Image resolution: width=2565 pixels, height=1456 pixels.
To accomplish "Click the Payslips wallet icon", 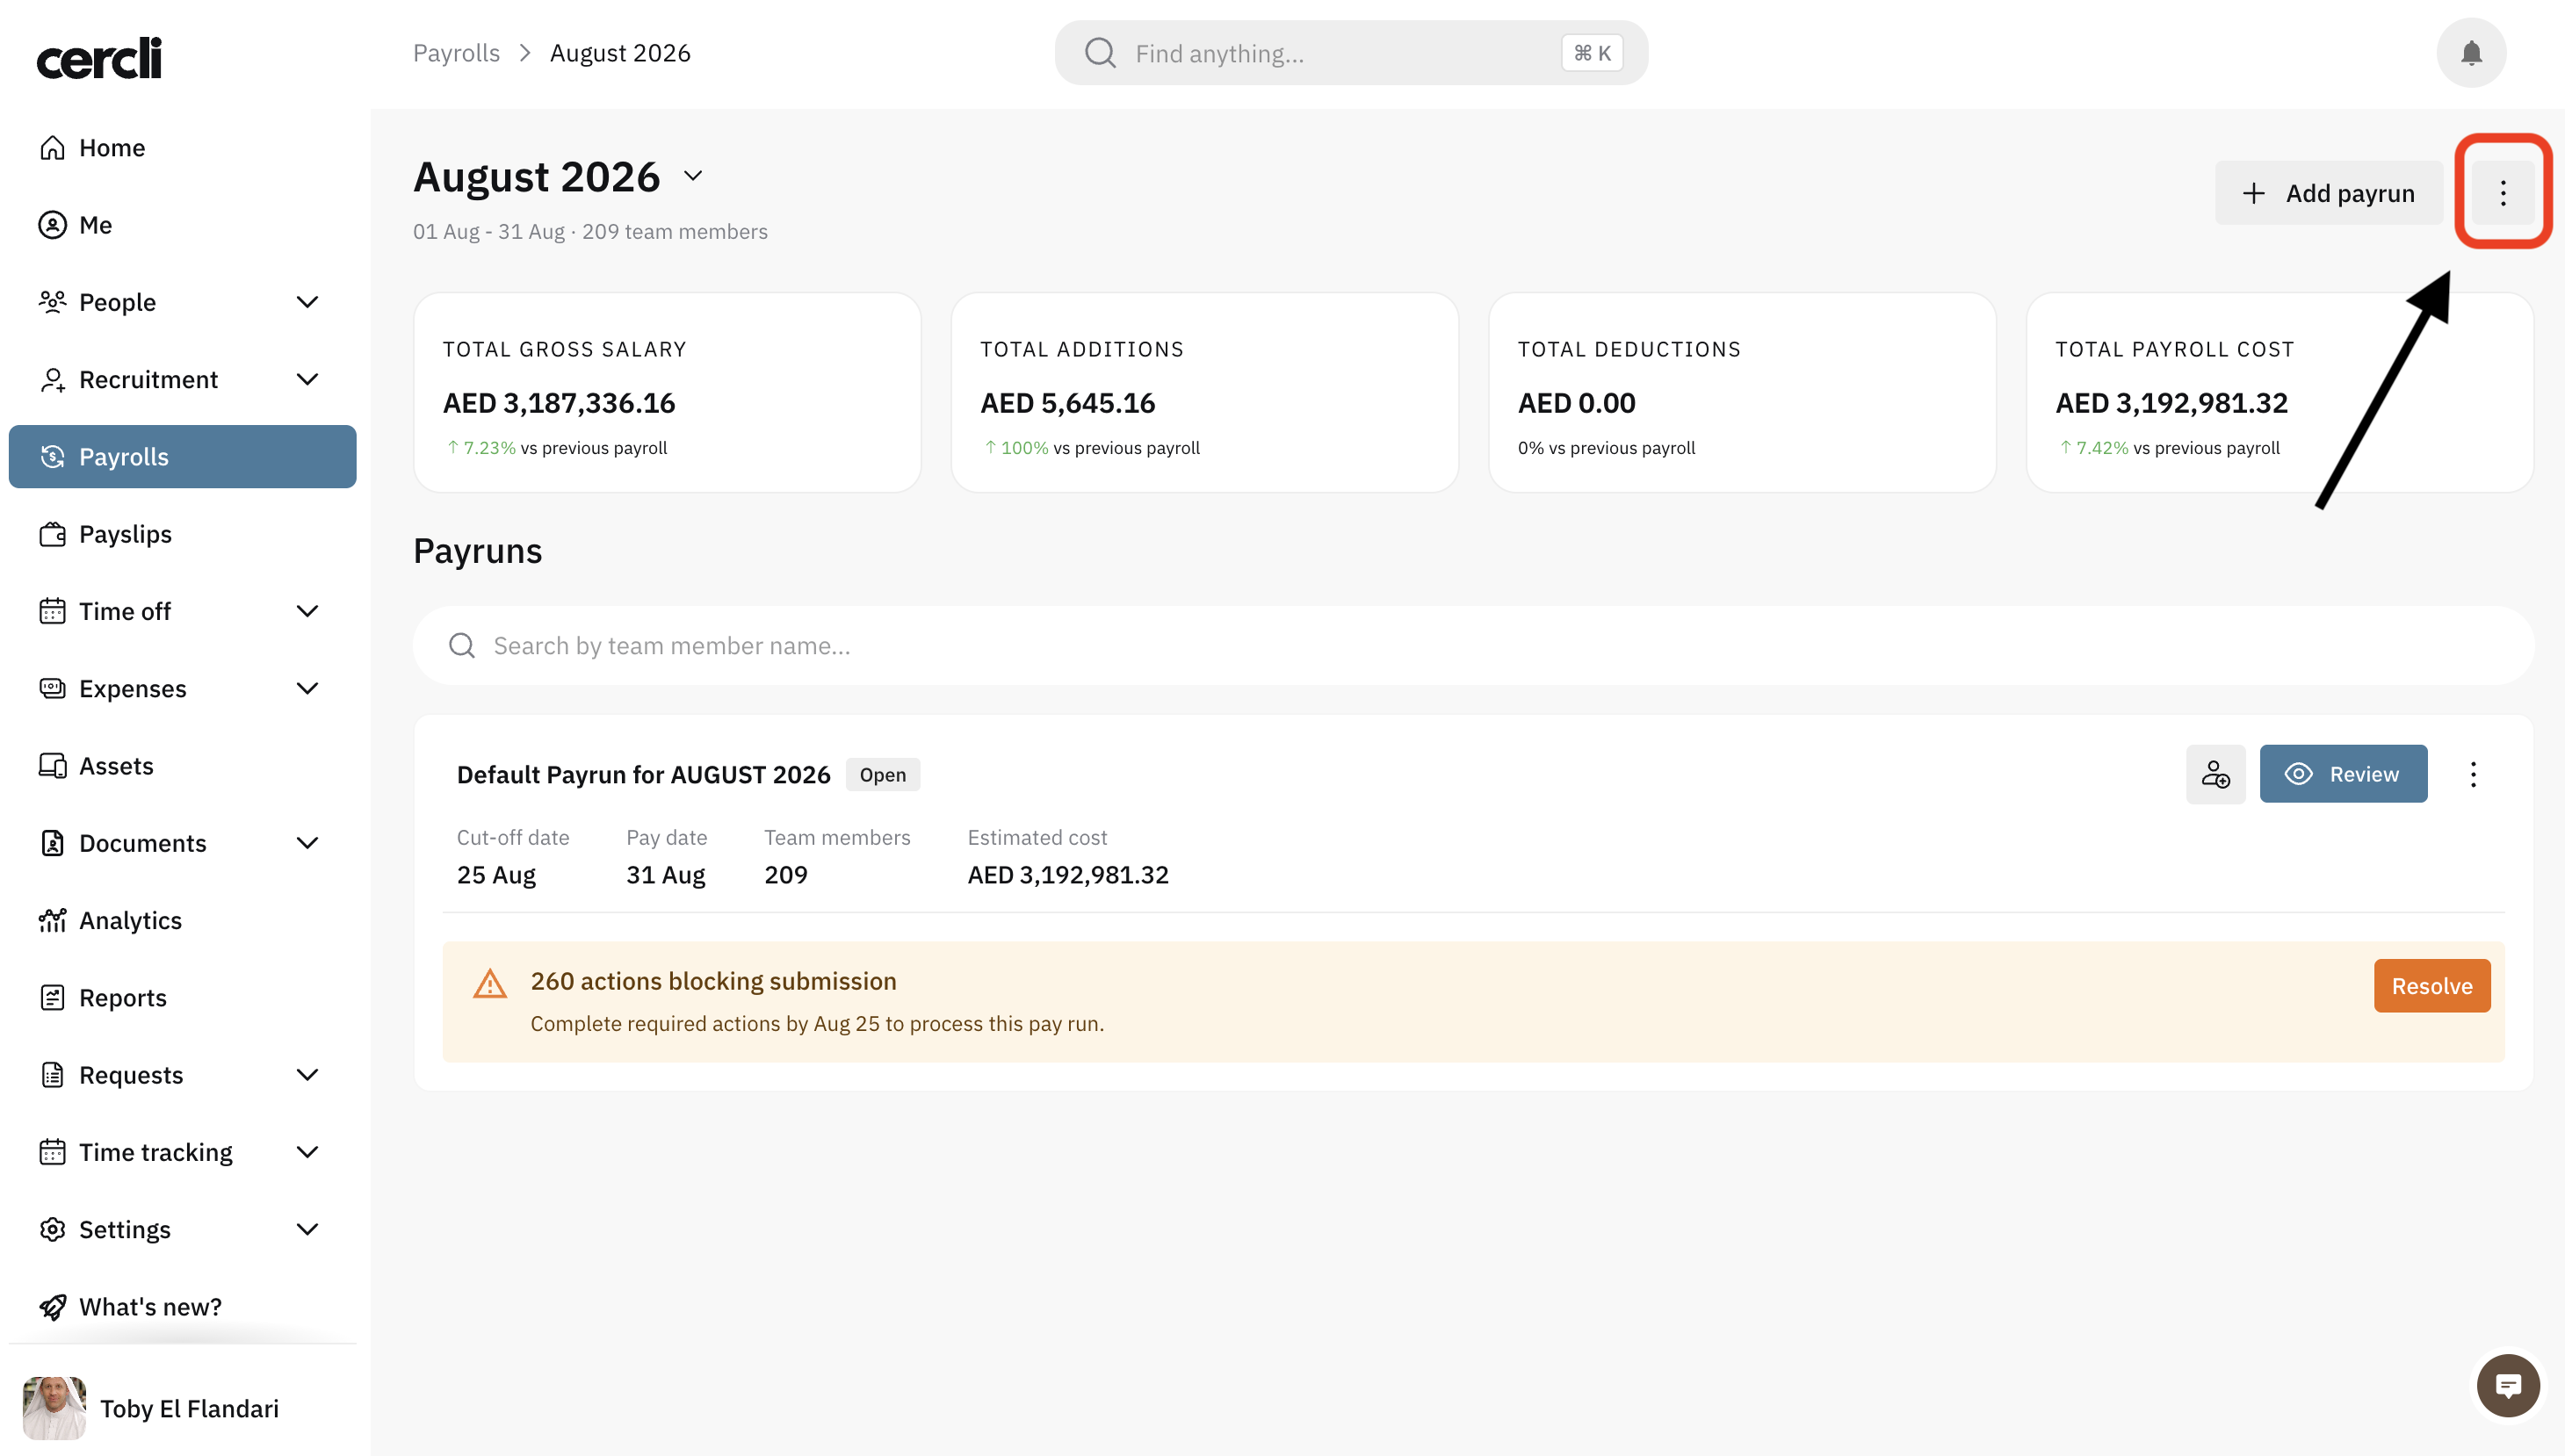I will coord(53,534).
